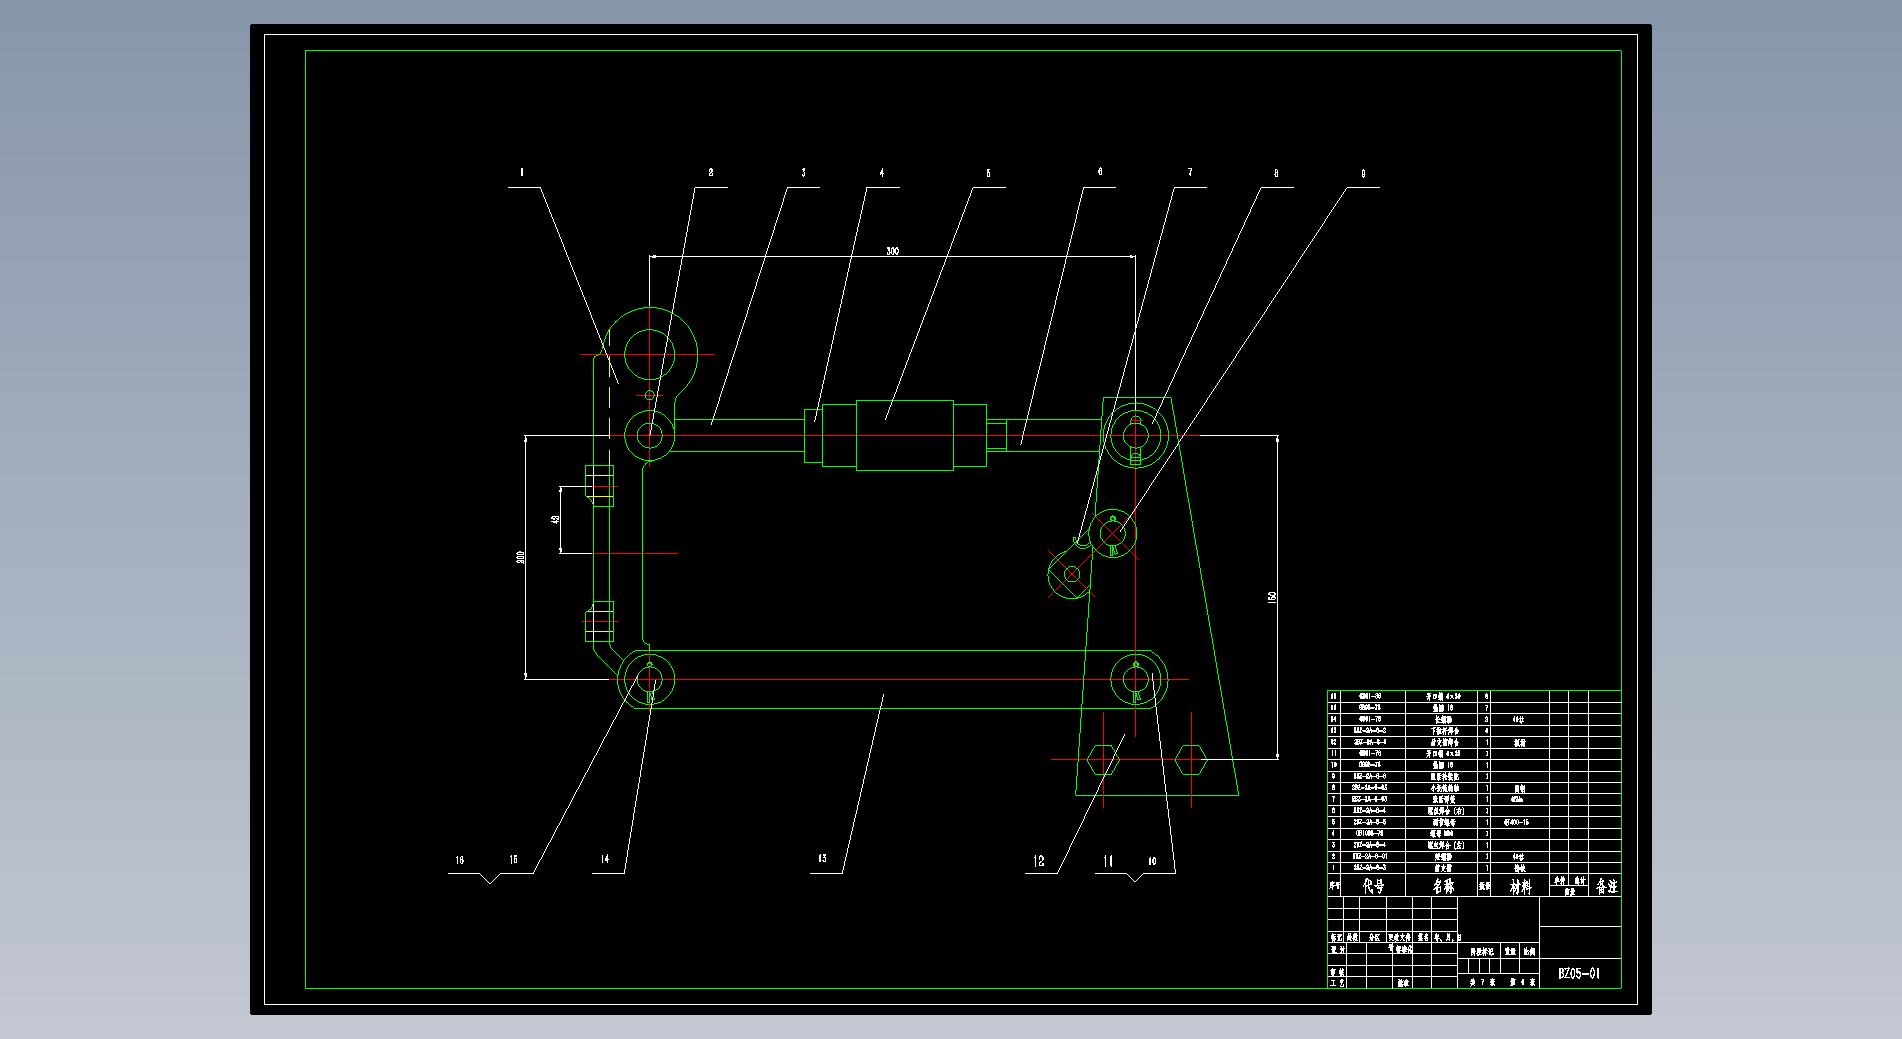
Task: Click the 代号 column header in parts list
Action: click(x=1374, y=886)
